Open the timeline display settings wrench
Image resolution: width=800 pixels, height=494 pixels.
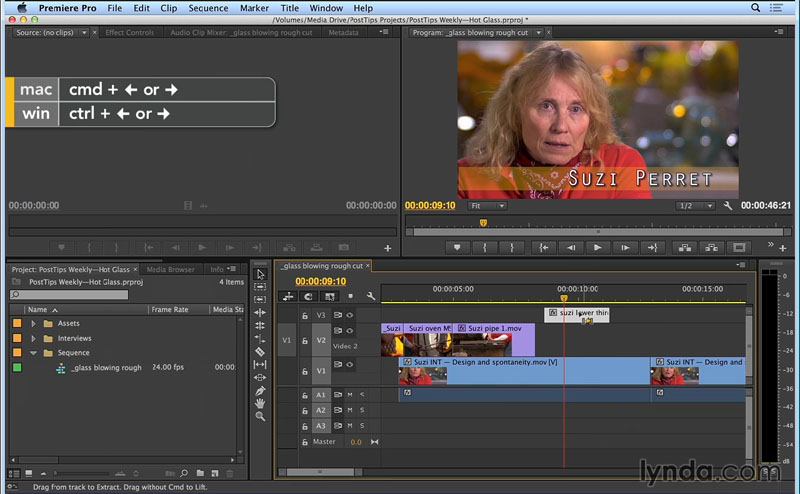[x=371, y=296]
